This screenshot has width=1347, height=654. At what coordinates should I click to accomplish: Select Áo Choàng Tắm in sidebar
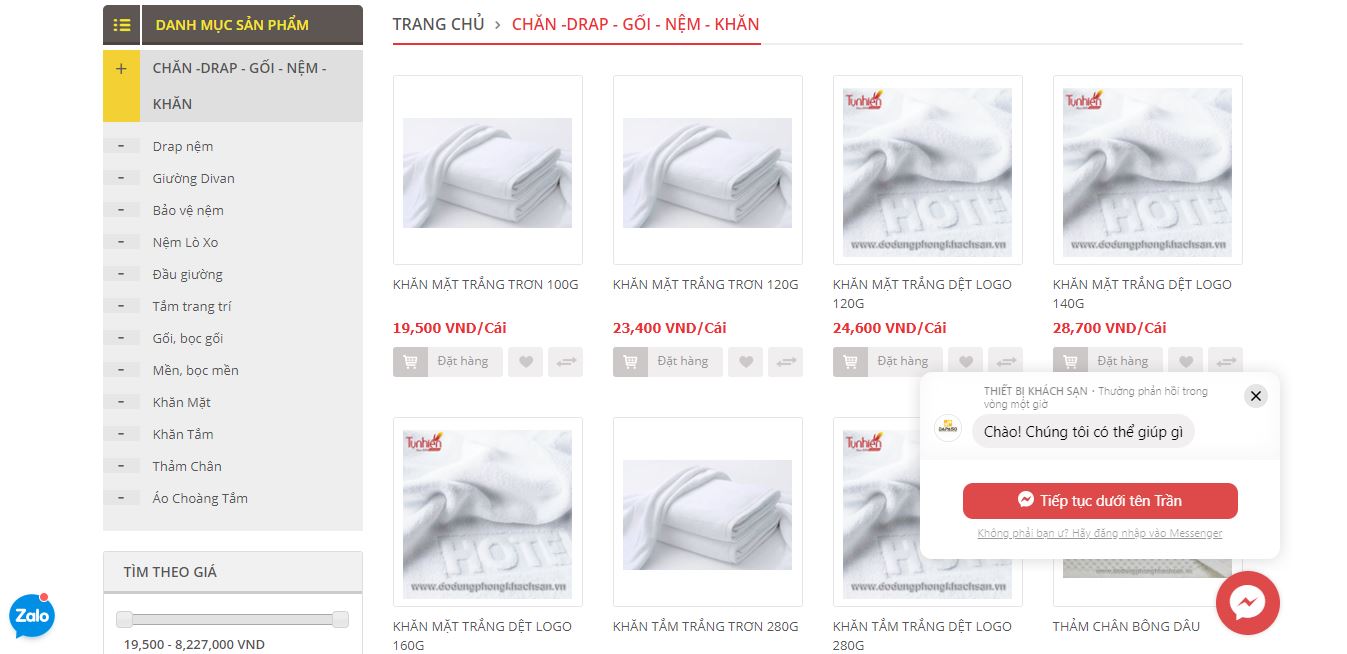(x=200, y=498)
